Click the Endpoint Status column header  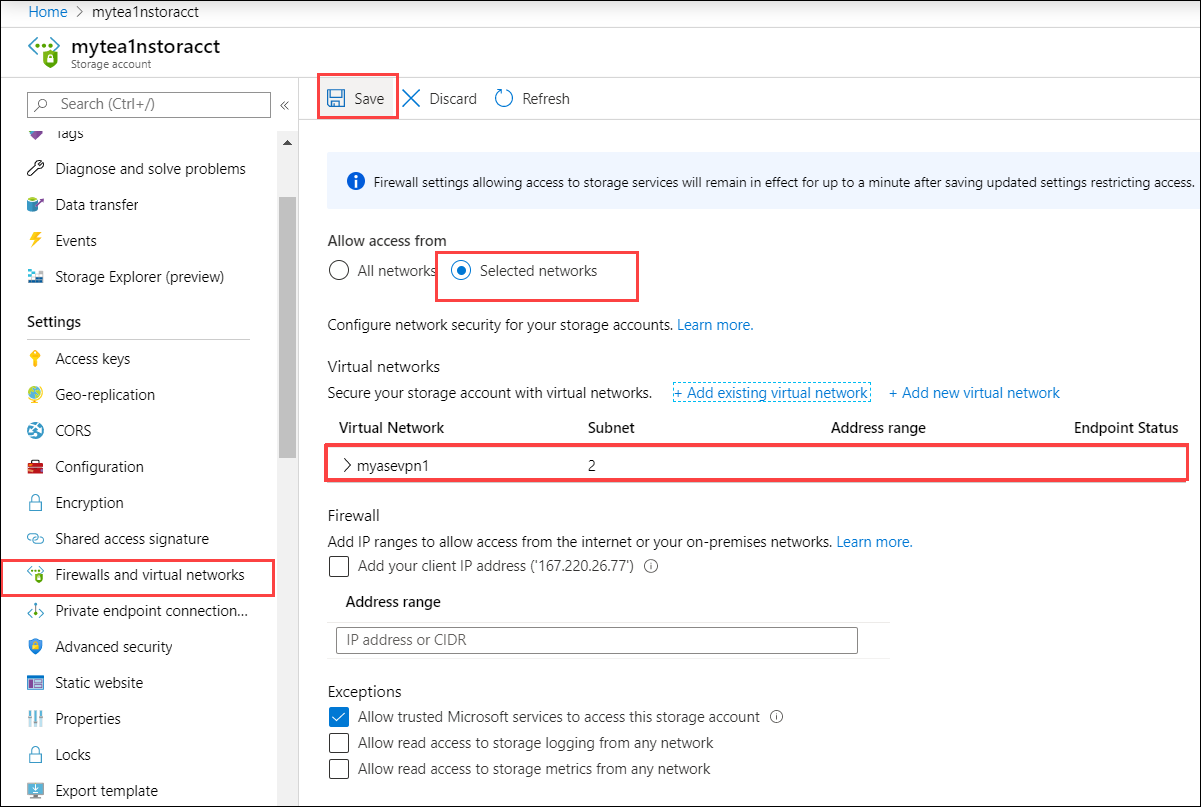[x=1126, y=428]
